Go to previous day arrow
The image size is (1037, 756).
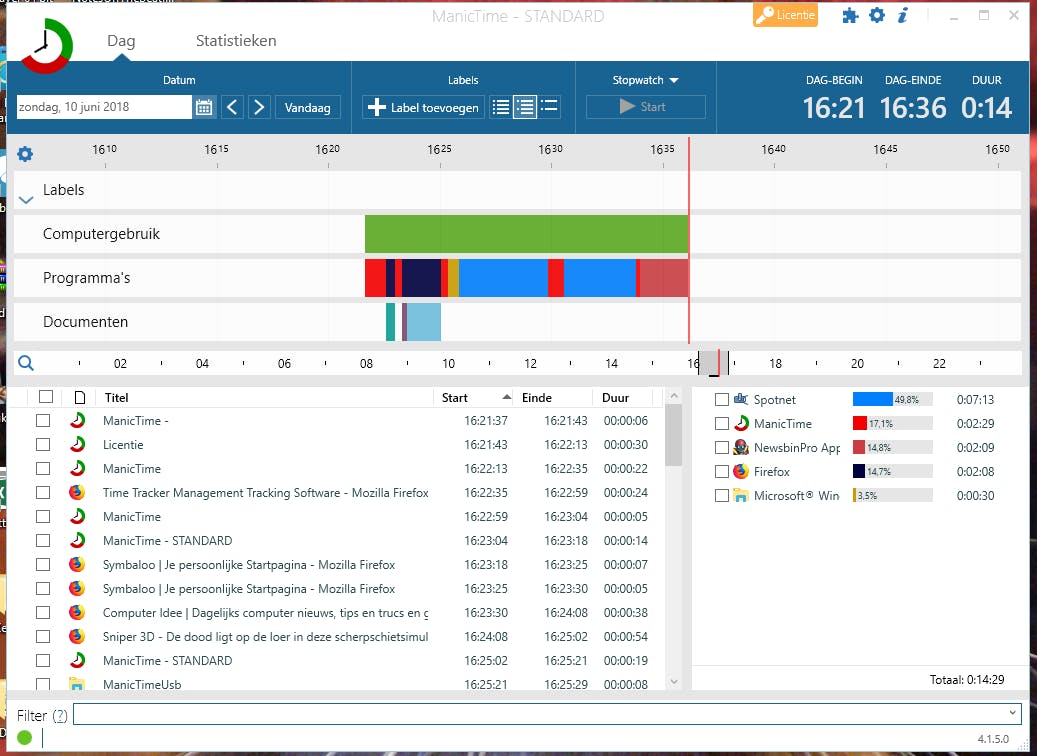pyautogui.click(x=232, y=107)
